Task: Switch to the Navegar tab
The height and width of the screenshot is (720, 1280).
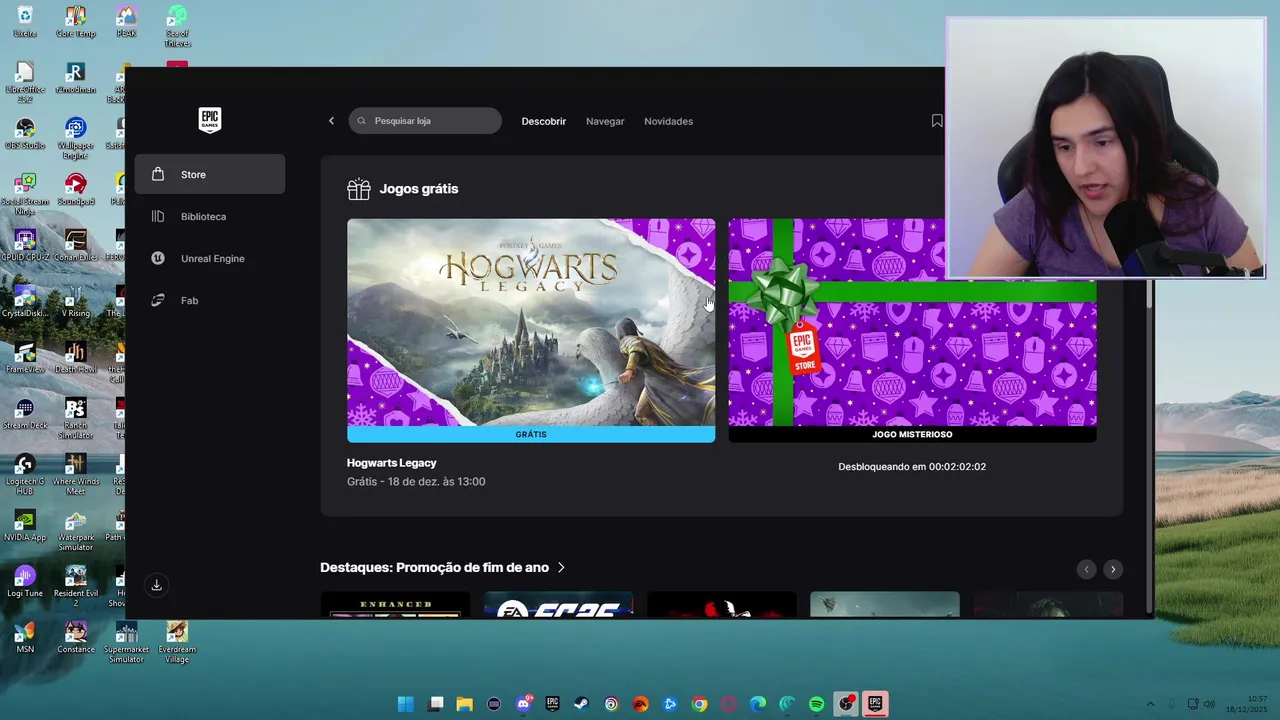Action: click(605, 121)
